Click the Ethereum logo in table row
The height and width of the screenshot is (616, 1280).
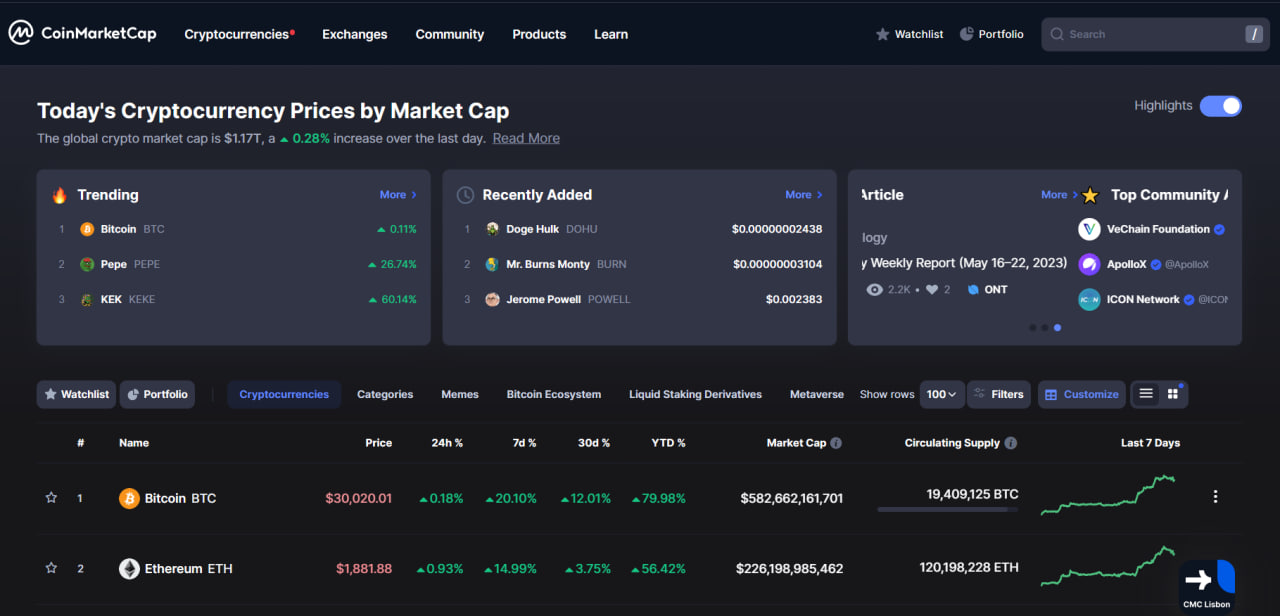(x=129, y=568)
